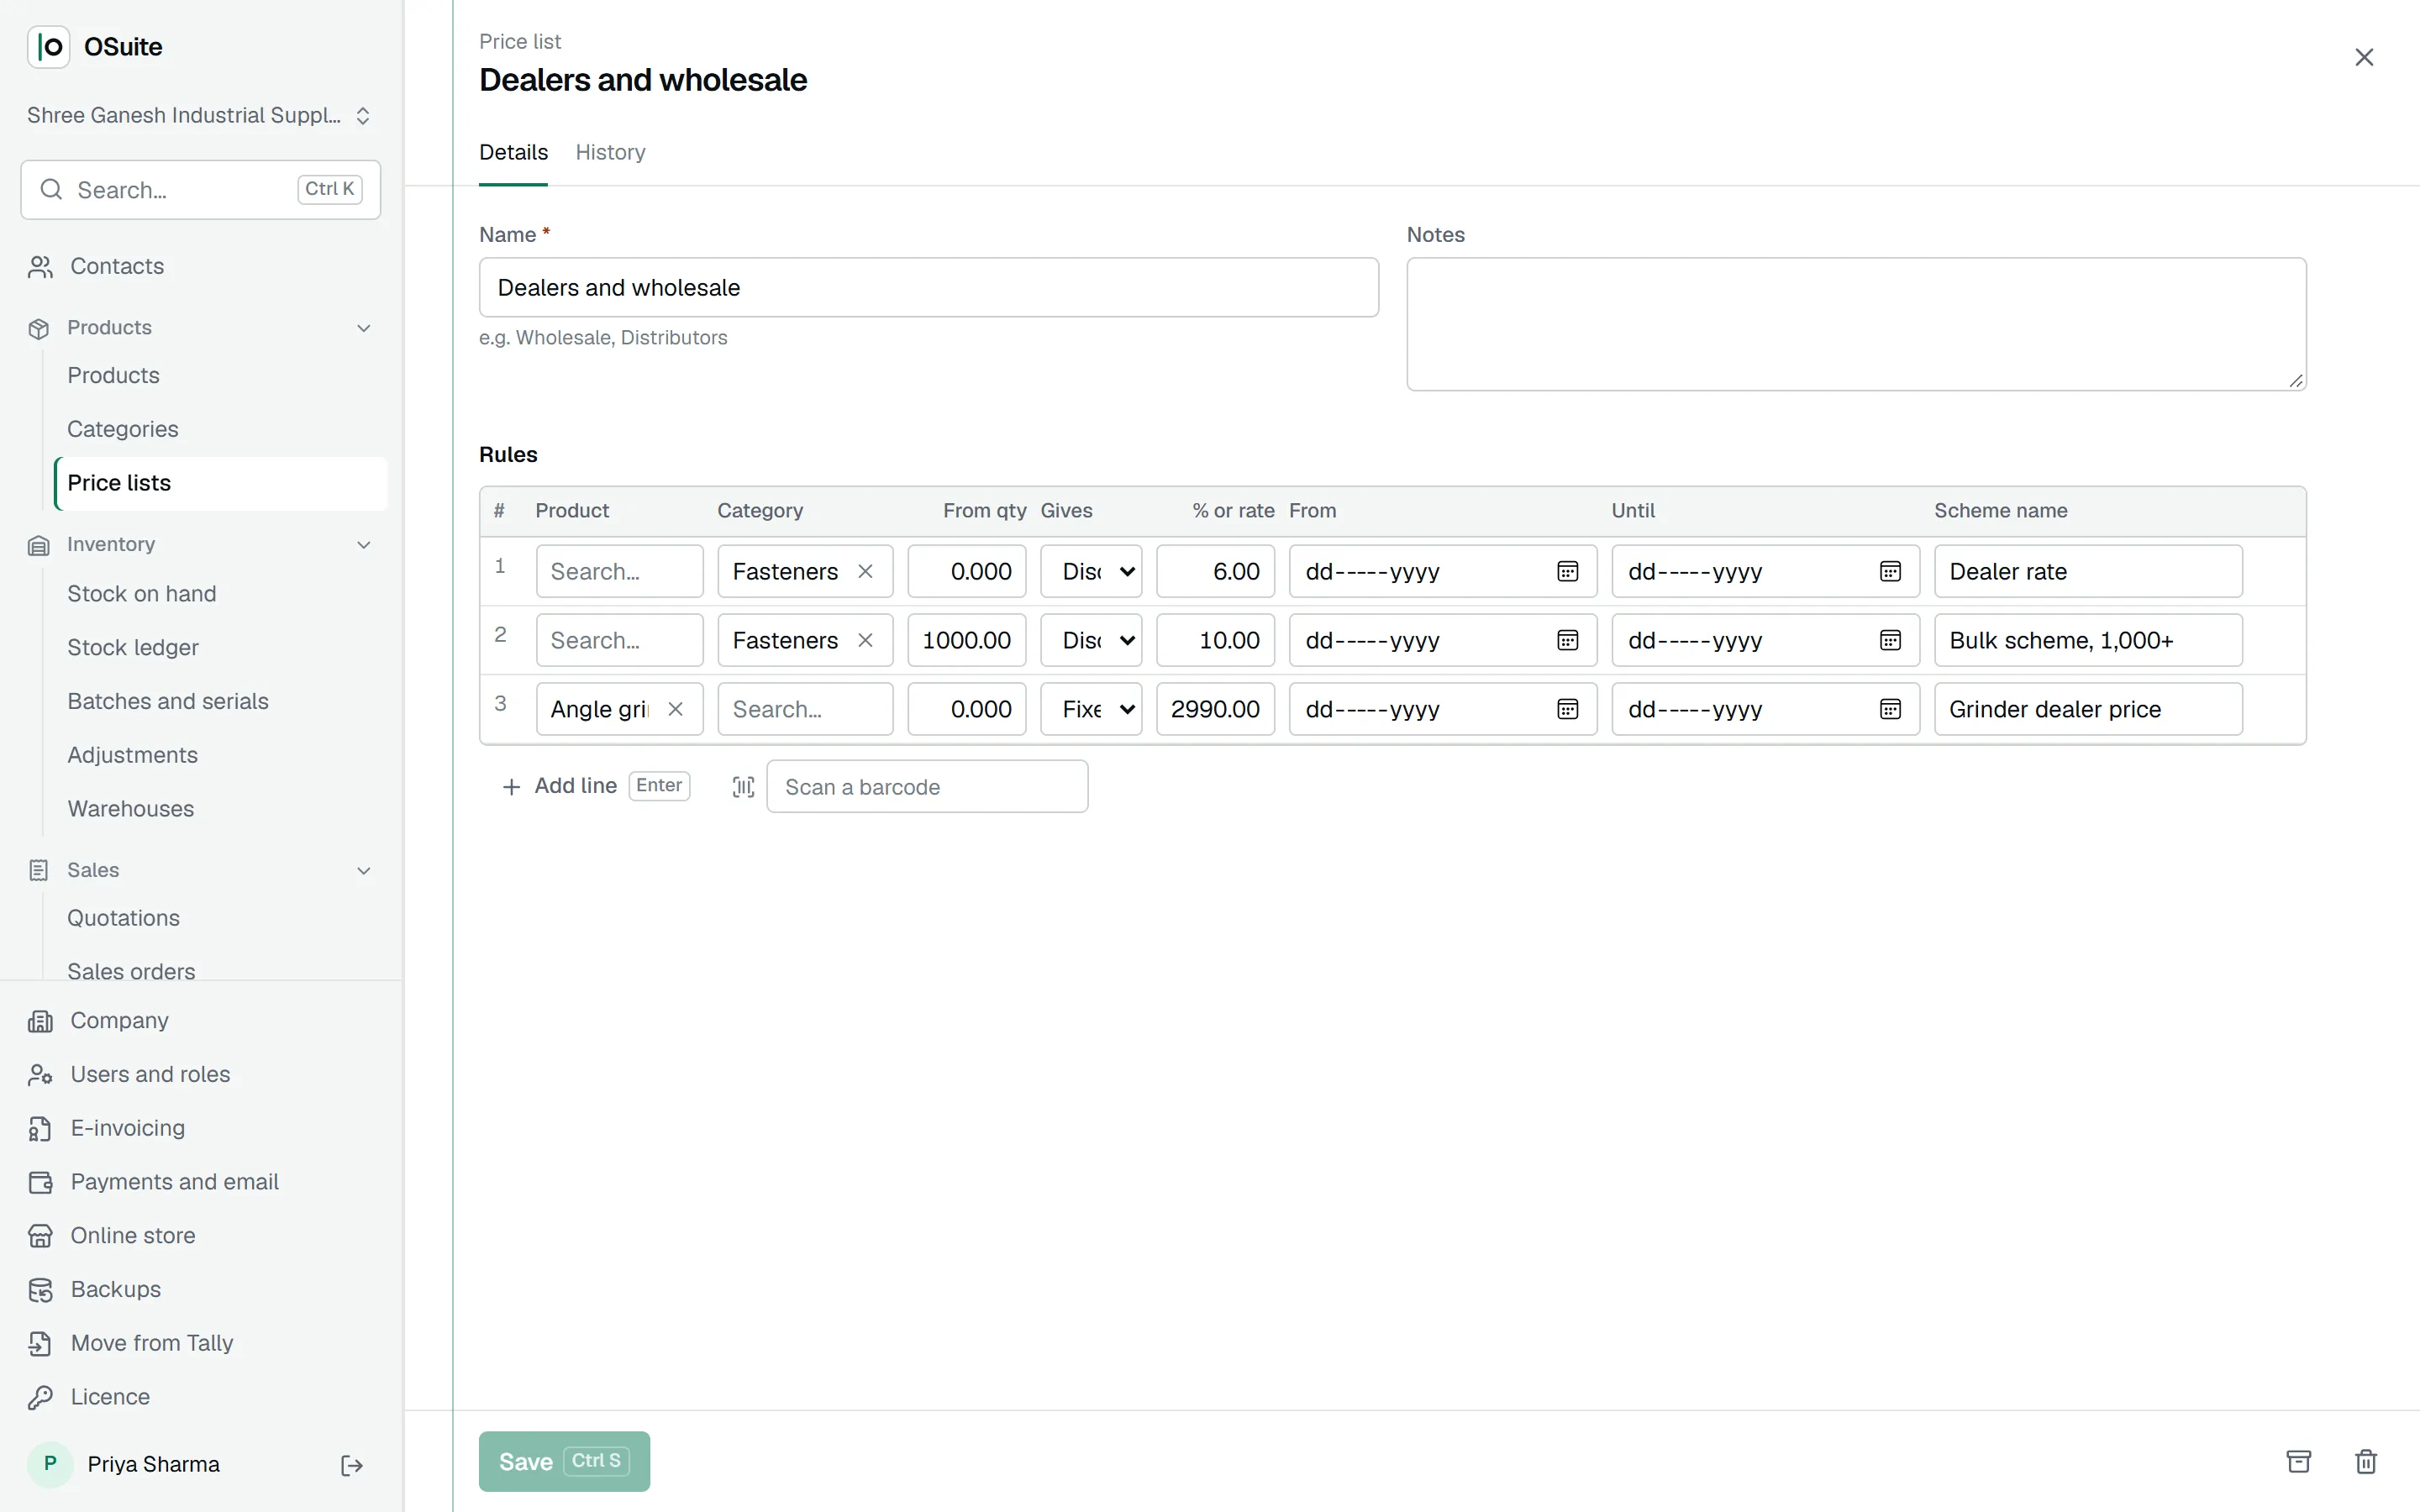The width and height of the screenshot is (2420, 1512).
Task: Open the Gives dropdown in row 2
Action: click(1091, 640)
